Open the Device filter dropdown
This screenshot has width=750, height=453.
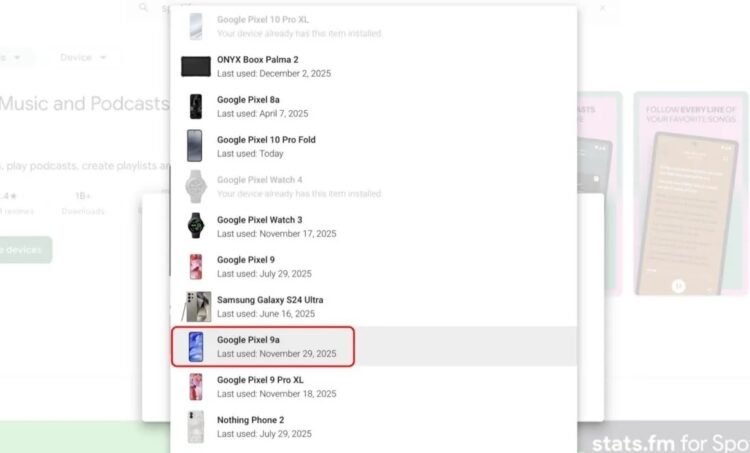pyautogui.click(x=83, y=57)
